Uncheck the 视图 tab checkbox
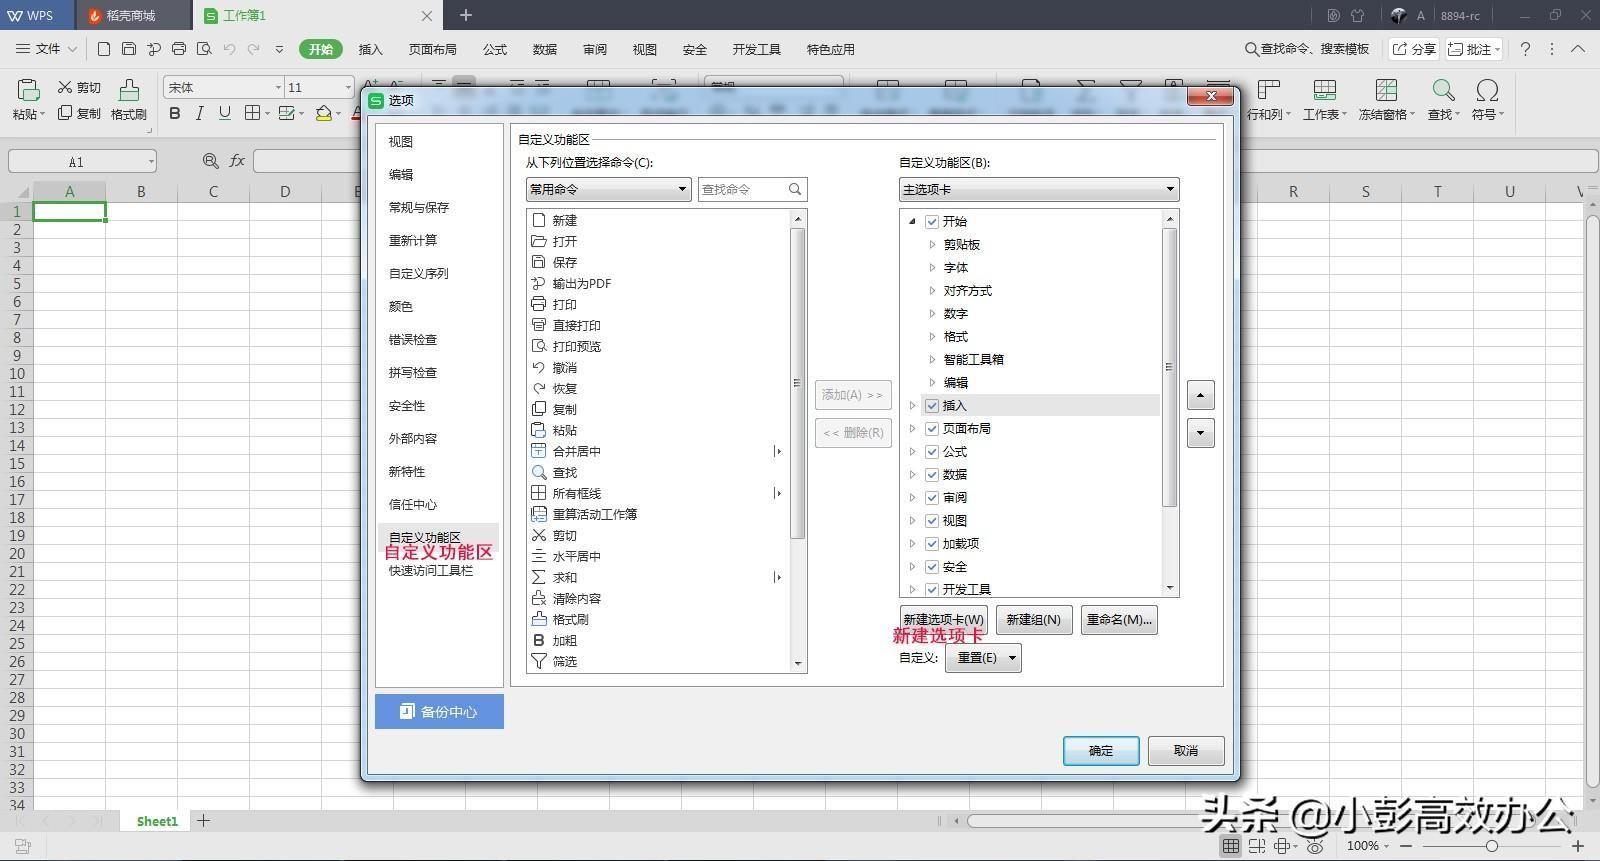 pos(932,521)
